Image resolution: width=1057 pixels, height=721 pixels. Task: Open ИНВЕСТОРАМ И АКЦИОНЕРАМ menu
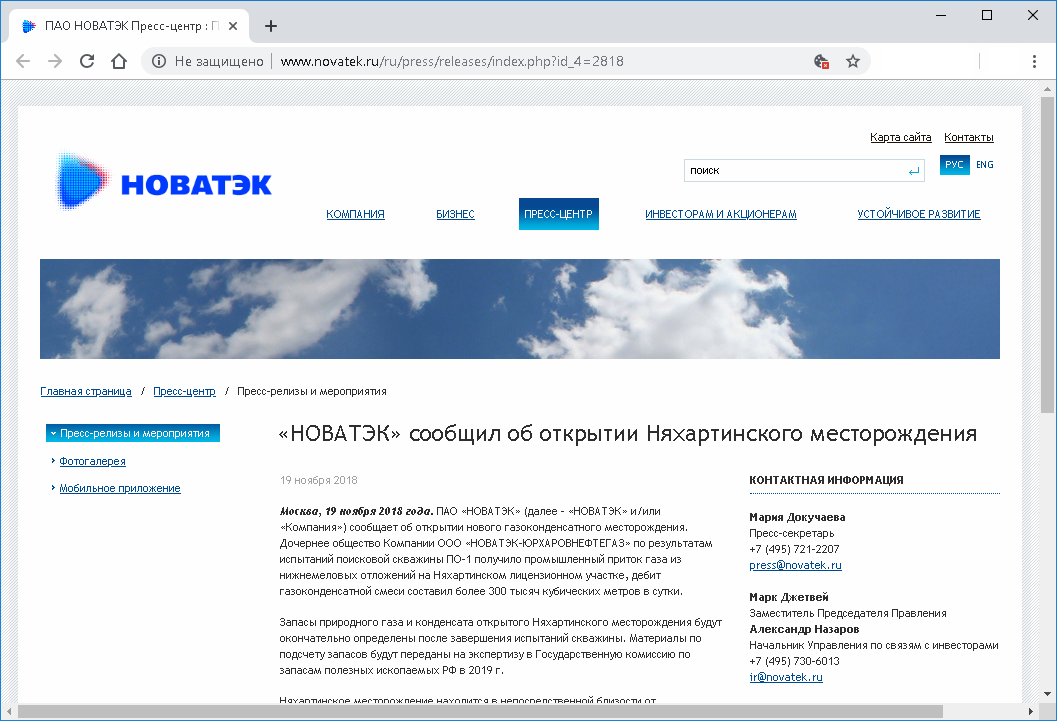coord(721,214)
